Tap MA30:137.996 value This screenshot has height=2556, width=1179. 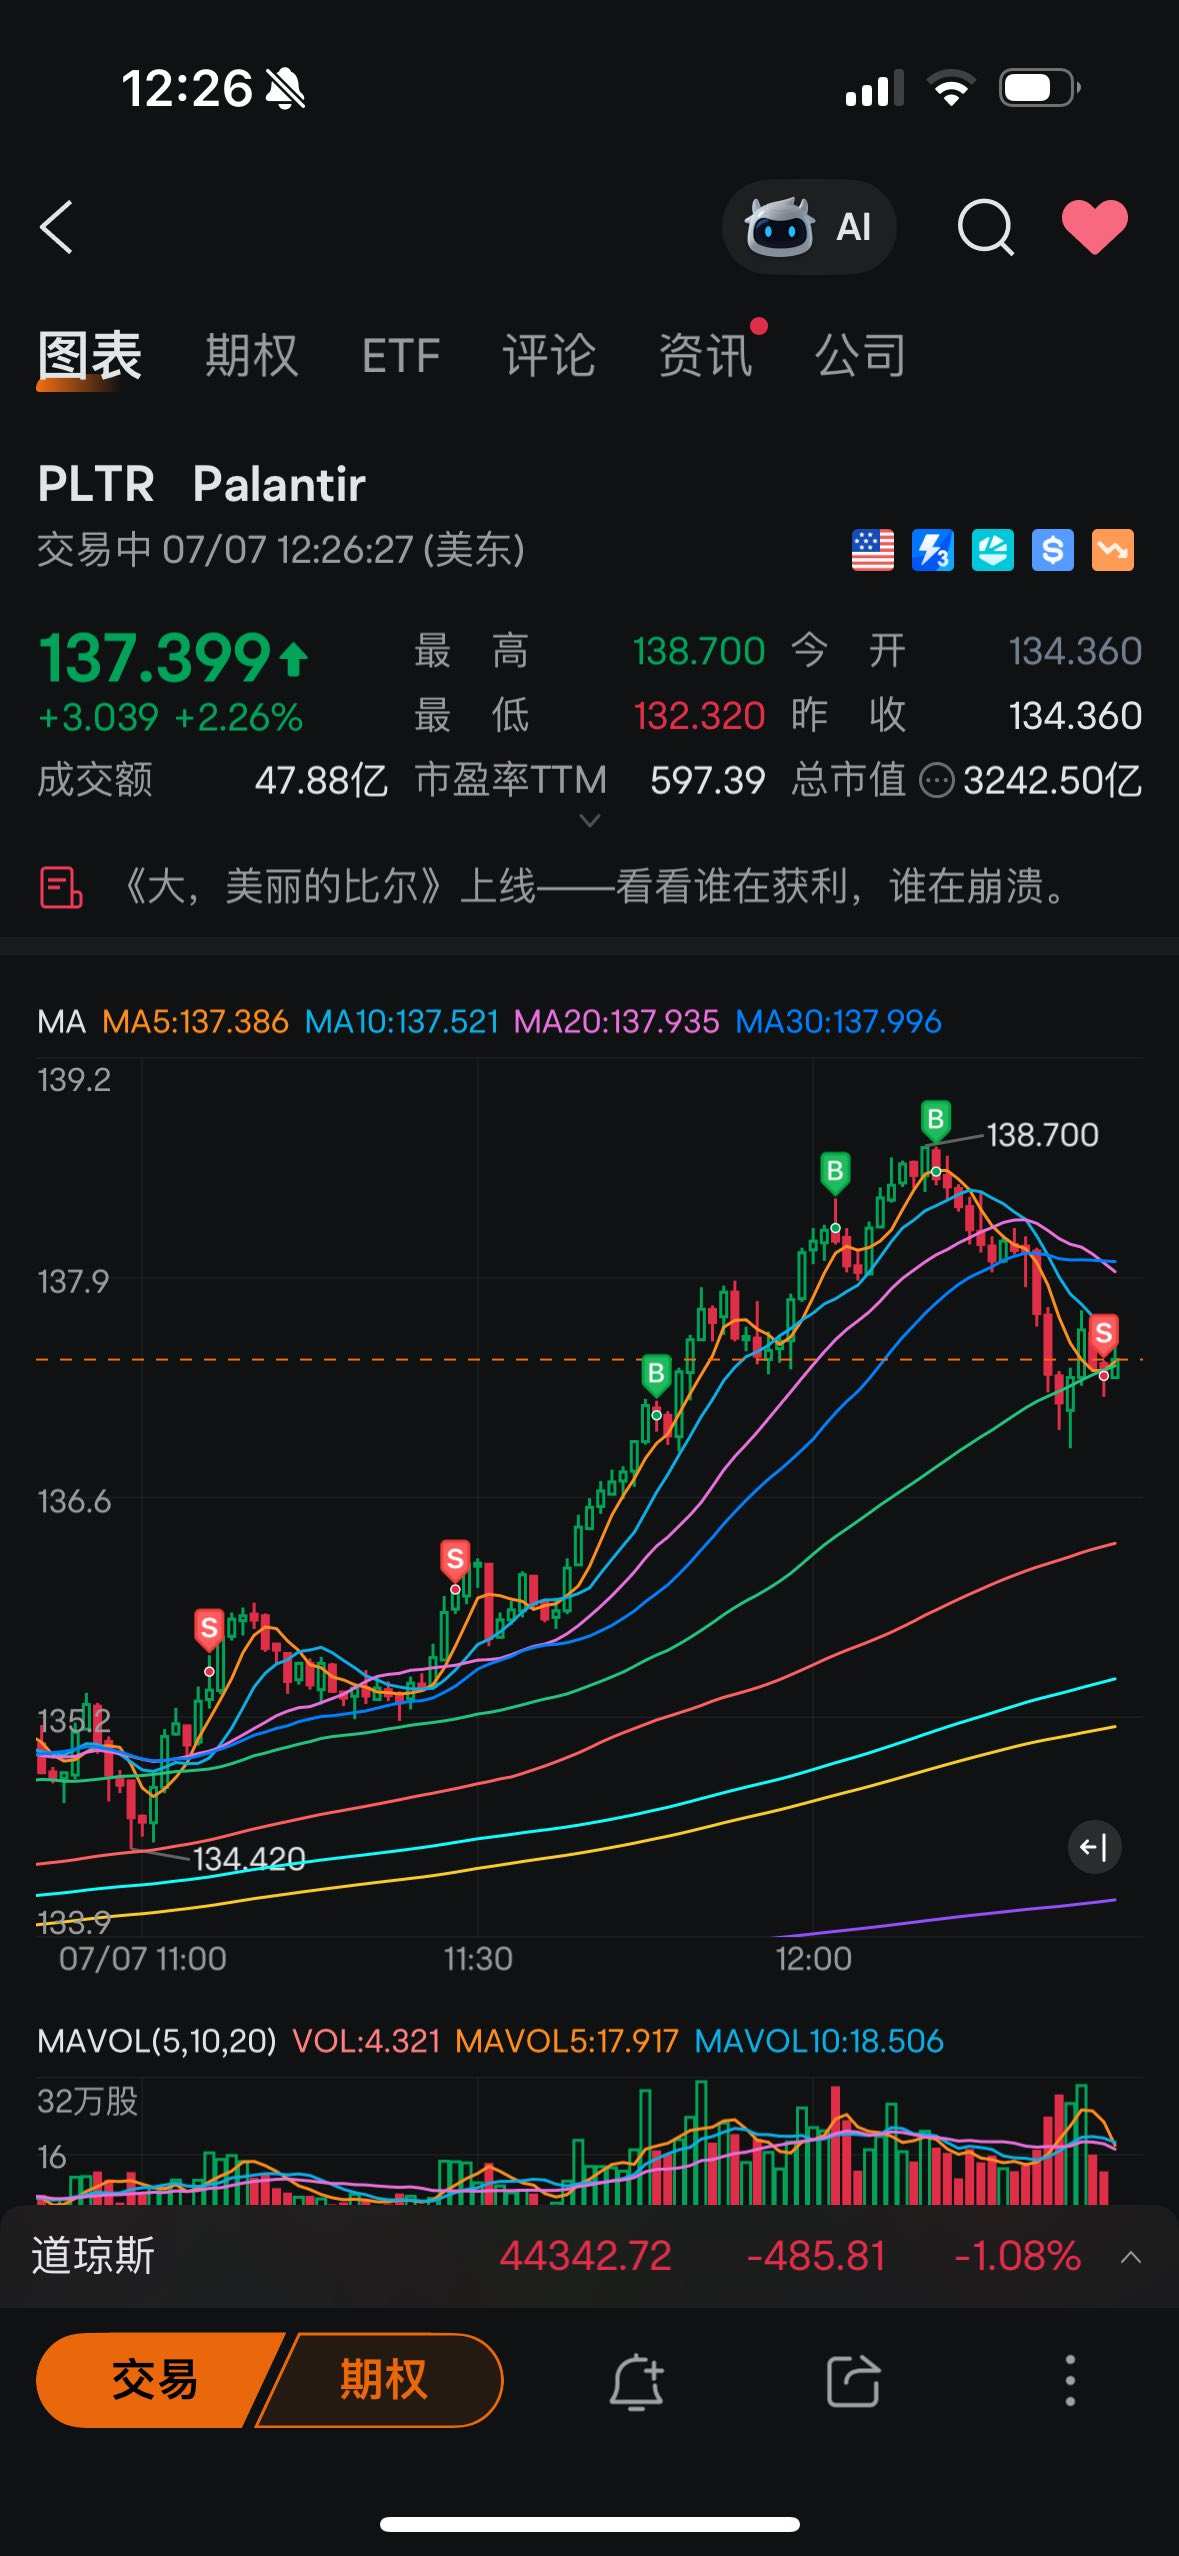[838, 1022]
